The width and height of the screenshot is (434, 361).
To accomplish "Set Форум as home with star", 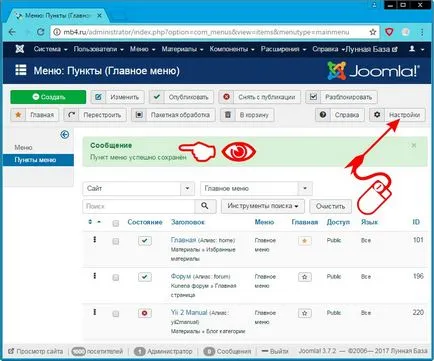I will coord(305,277).
